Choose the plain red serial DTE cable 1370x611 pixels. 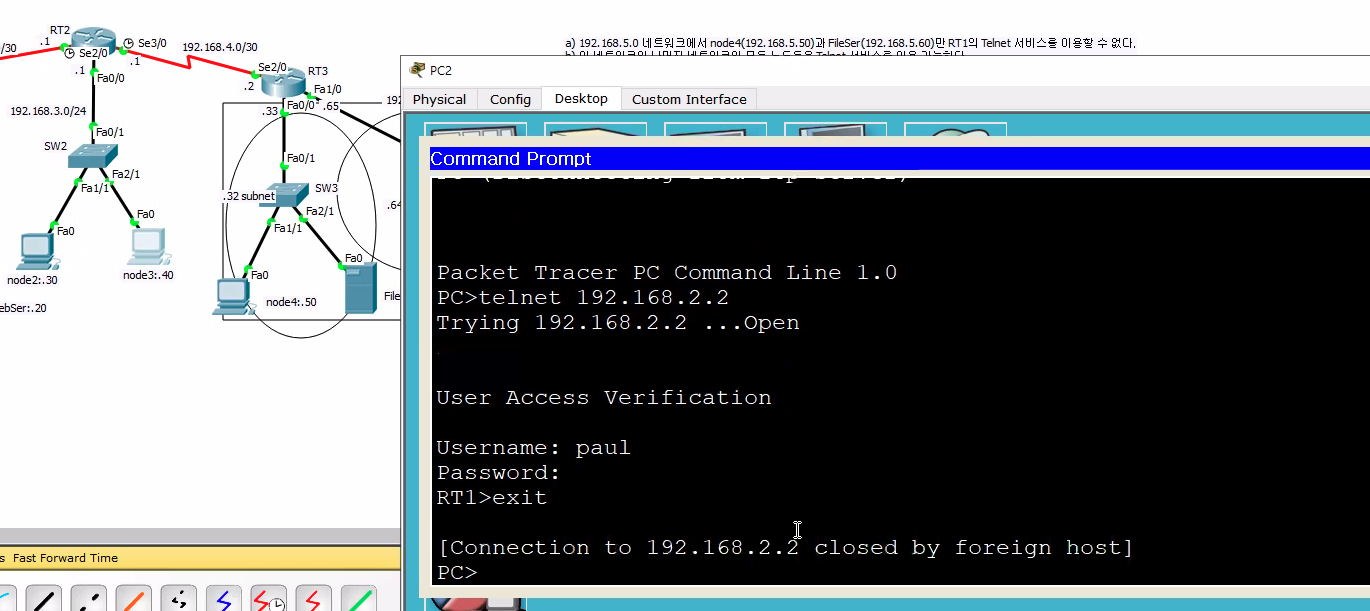point(314,600)
